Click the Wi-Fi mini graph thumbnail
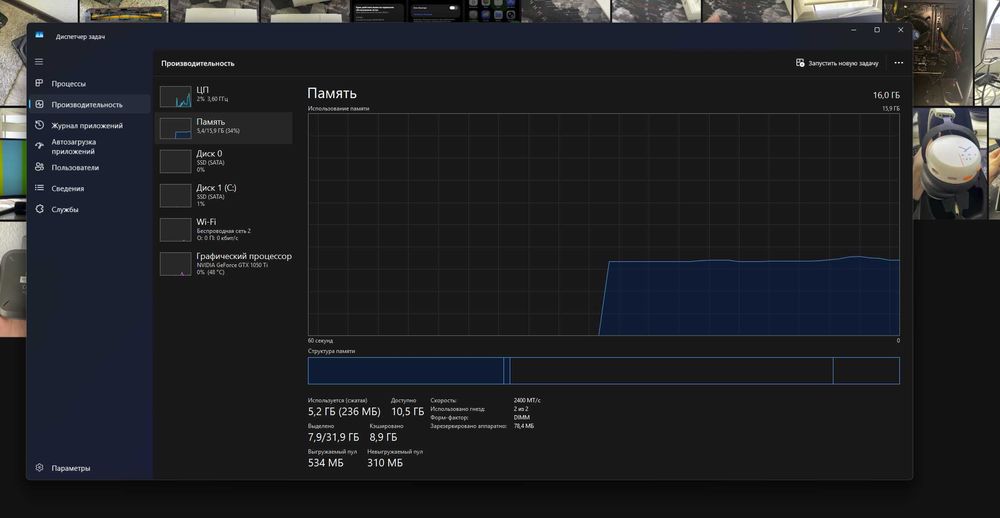Screen dimensions: 1000x518 [175, 230]
